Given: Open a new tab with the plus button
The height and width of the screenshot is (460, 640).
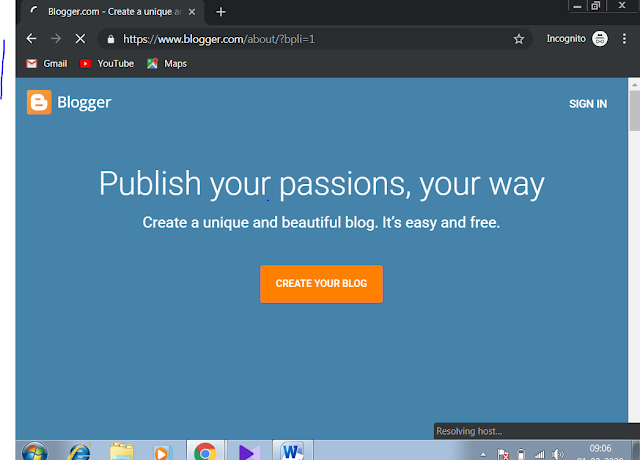Looking at the screenshot, I should 221,12.
